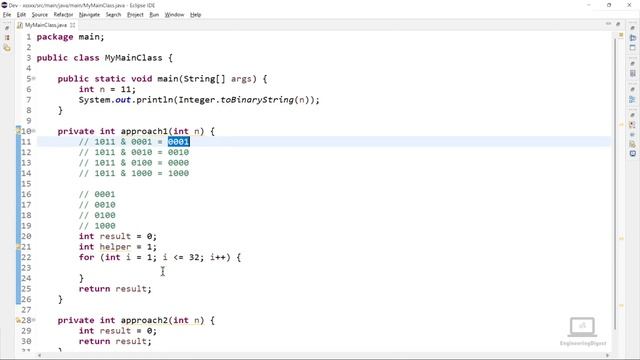Click the highlighted '0001' selection on line 11
The height and width of the screenshot is (360, 640).
pyautogui.click(x=178, y=142)
